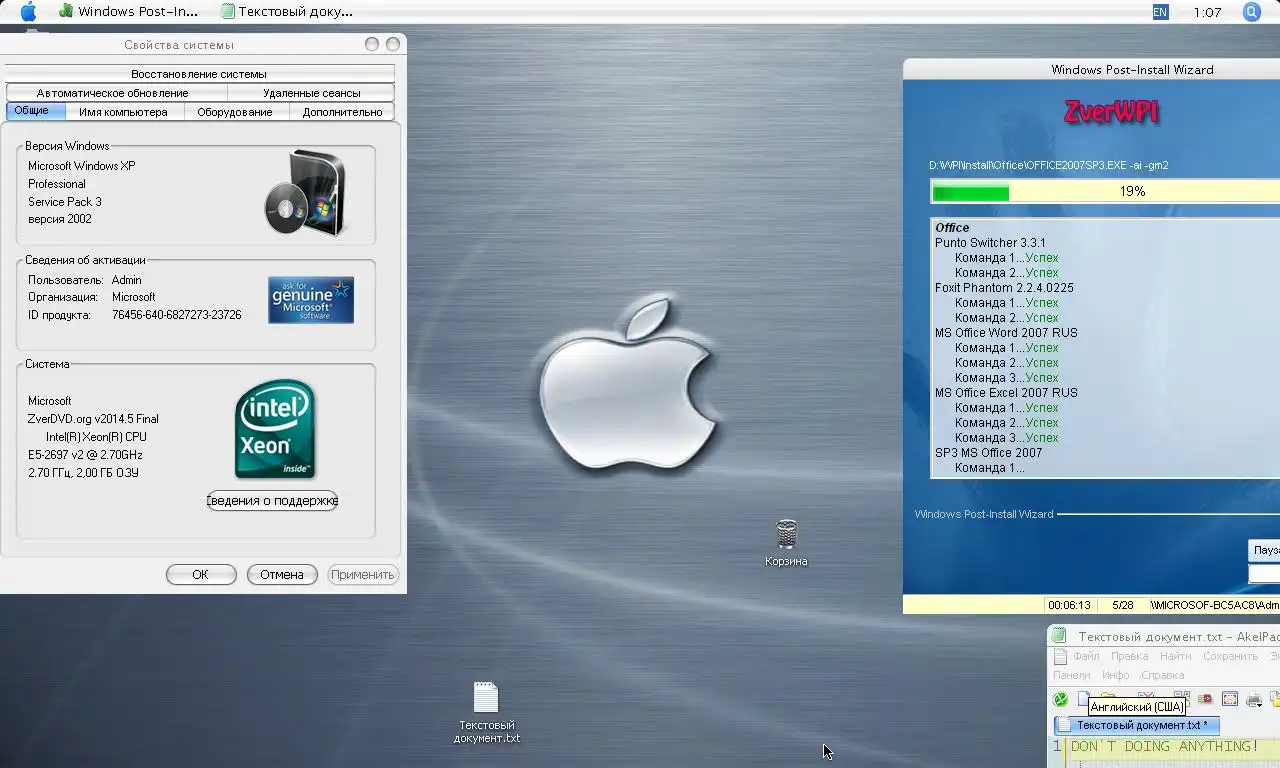
Task: Click the Intel Xeon inside logo
Action: [x=276, y=429]
